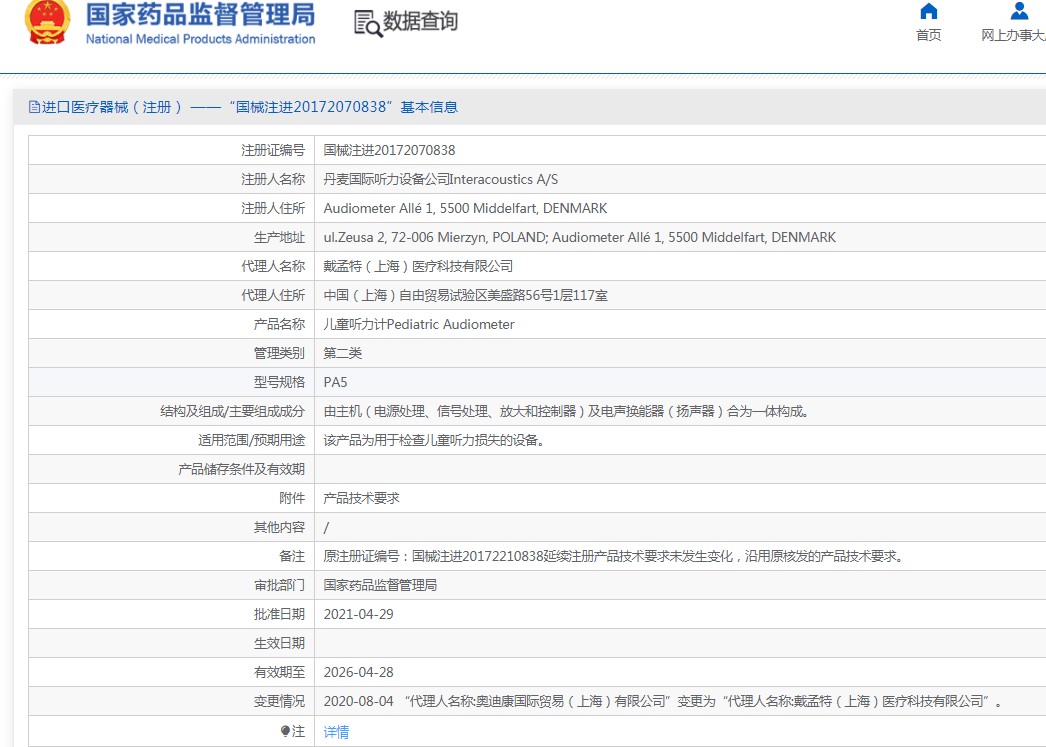
Task: Select the 注册人住所 label
Action: coord(273,208)
